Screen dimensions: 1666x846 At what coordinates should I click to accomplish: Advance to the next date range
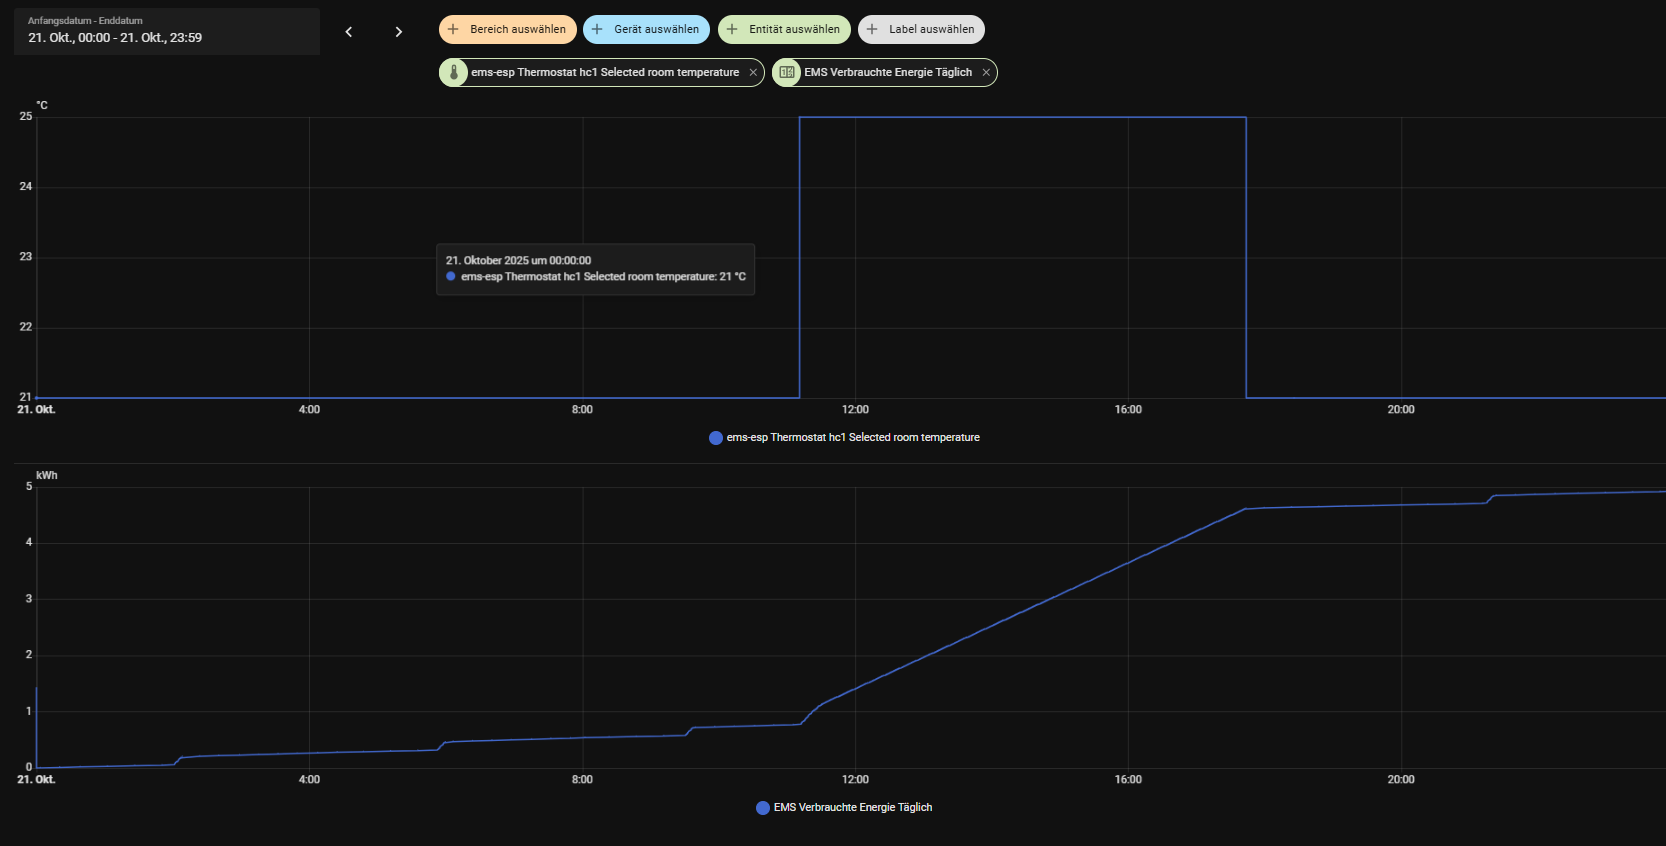coord(398,32)
